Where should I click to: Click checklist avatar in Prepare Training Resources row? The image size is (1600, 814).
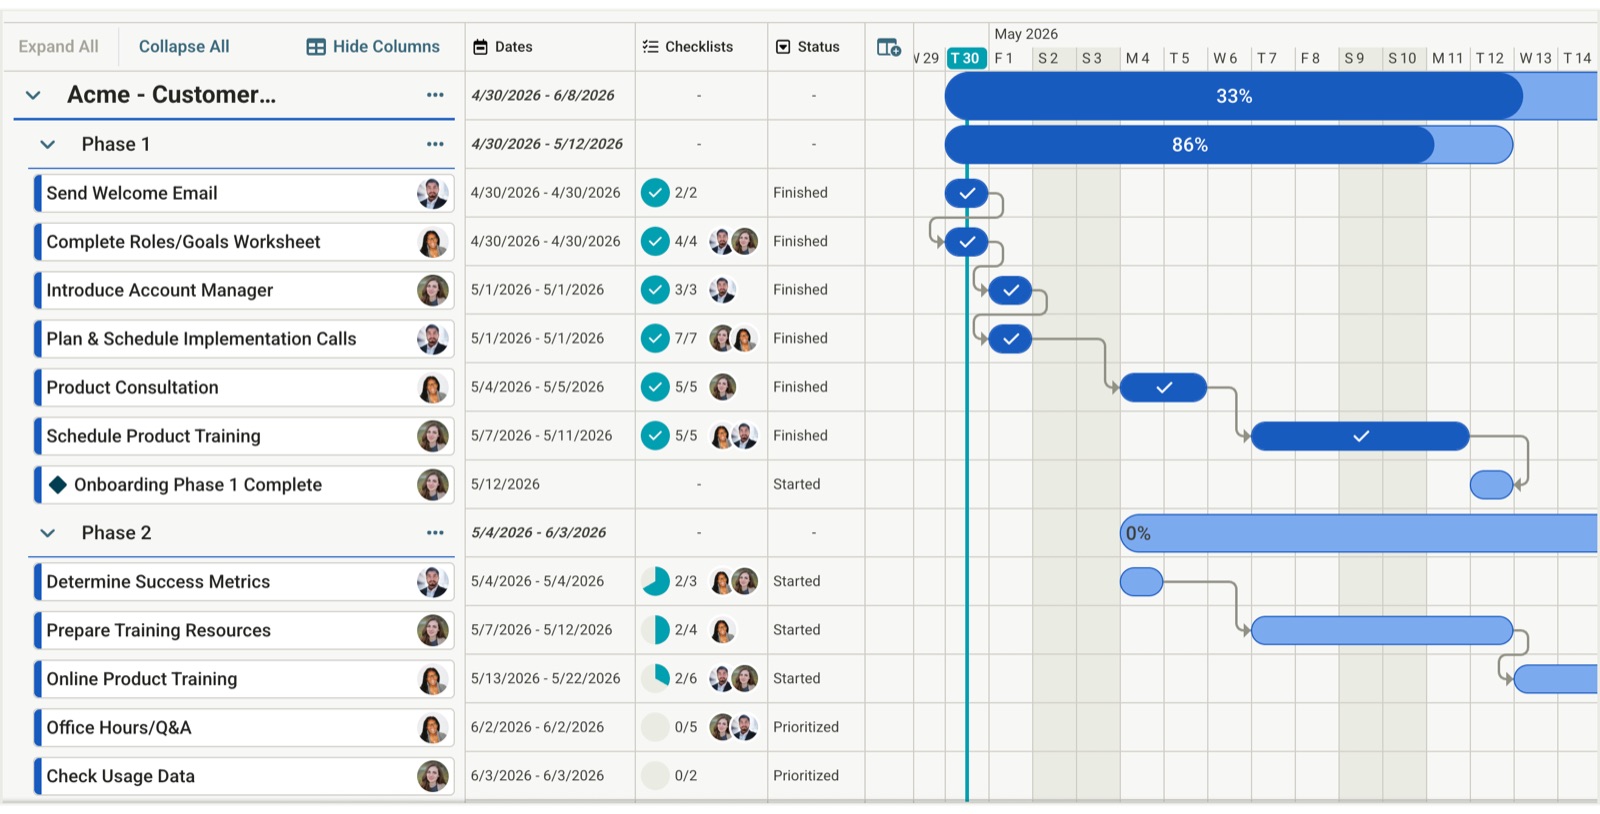722,630
